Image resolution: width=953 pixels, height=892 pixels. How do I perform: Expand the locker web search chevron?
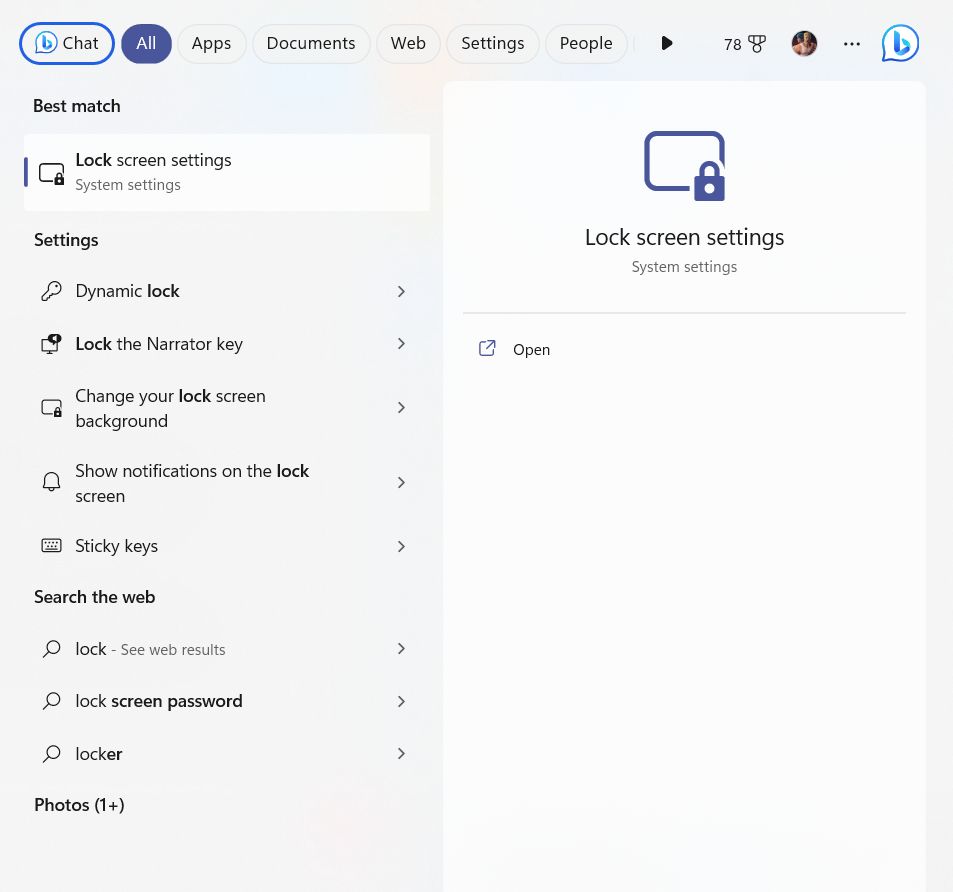click(401, 754)
